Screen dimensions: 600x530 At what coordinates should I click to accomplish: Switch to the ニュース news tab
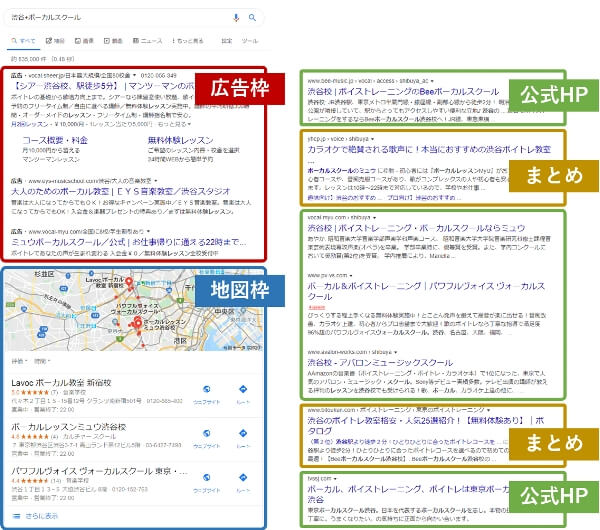tap(147, 41)
